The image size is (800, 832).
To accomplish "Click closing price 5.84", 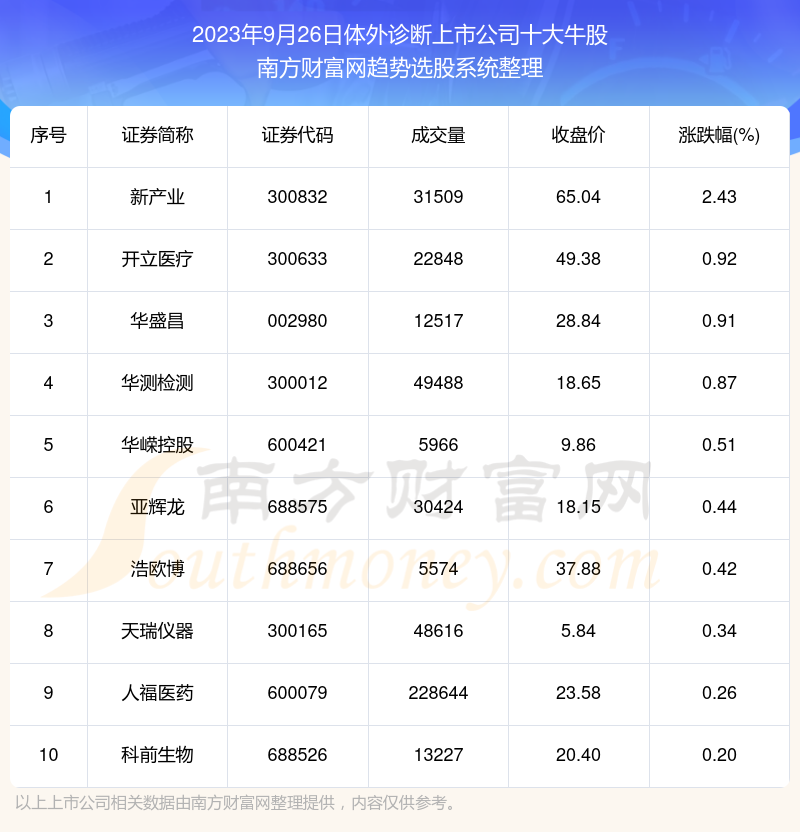I will (x=578, y=631).
